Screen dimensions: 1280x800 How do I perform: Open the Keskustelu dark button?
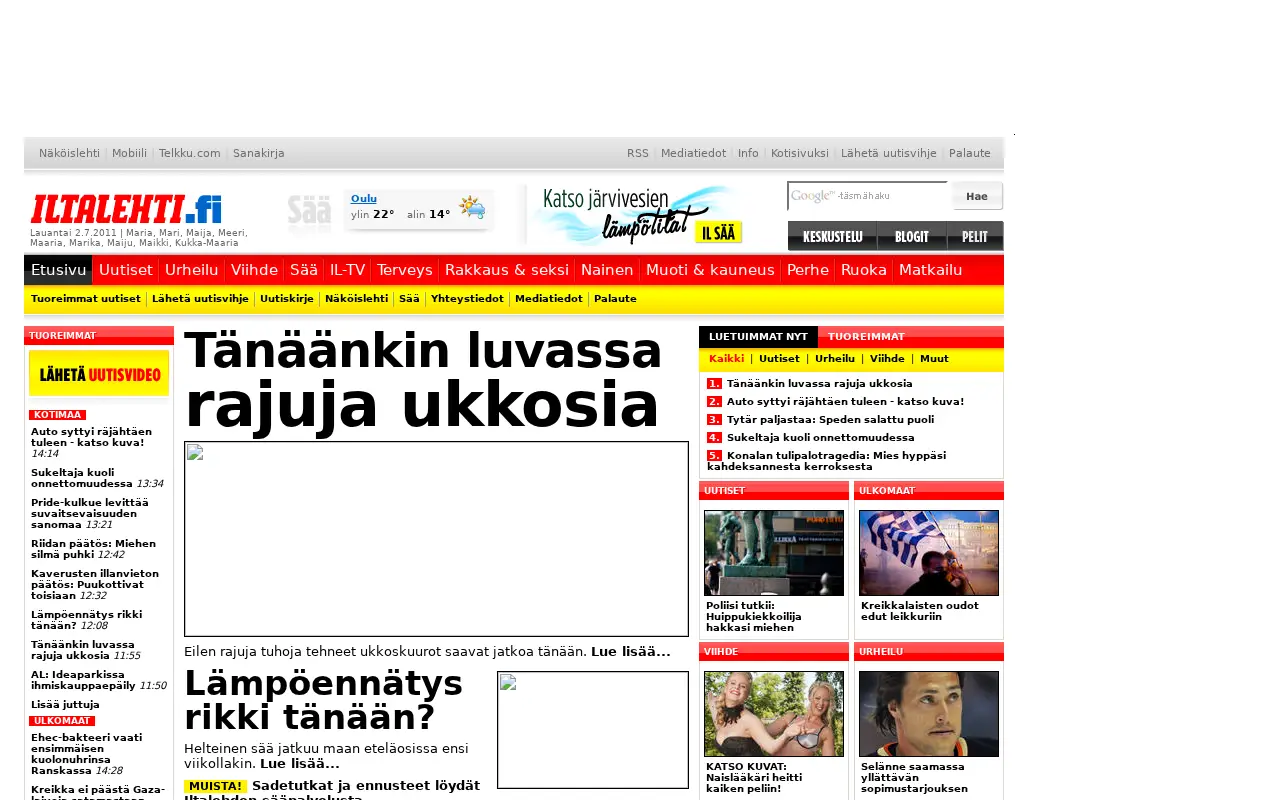tap(832, 236)
